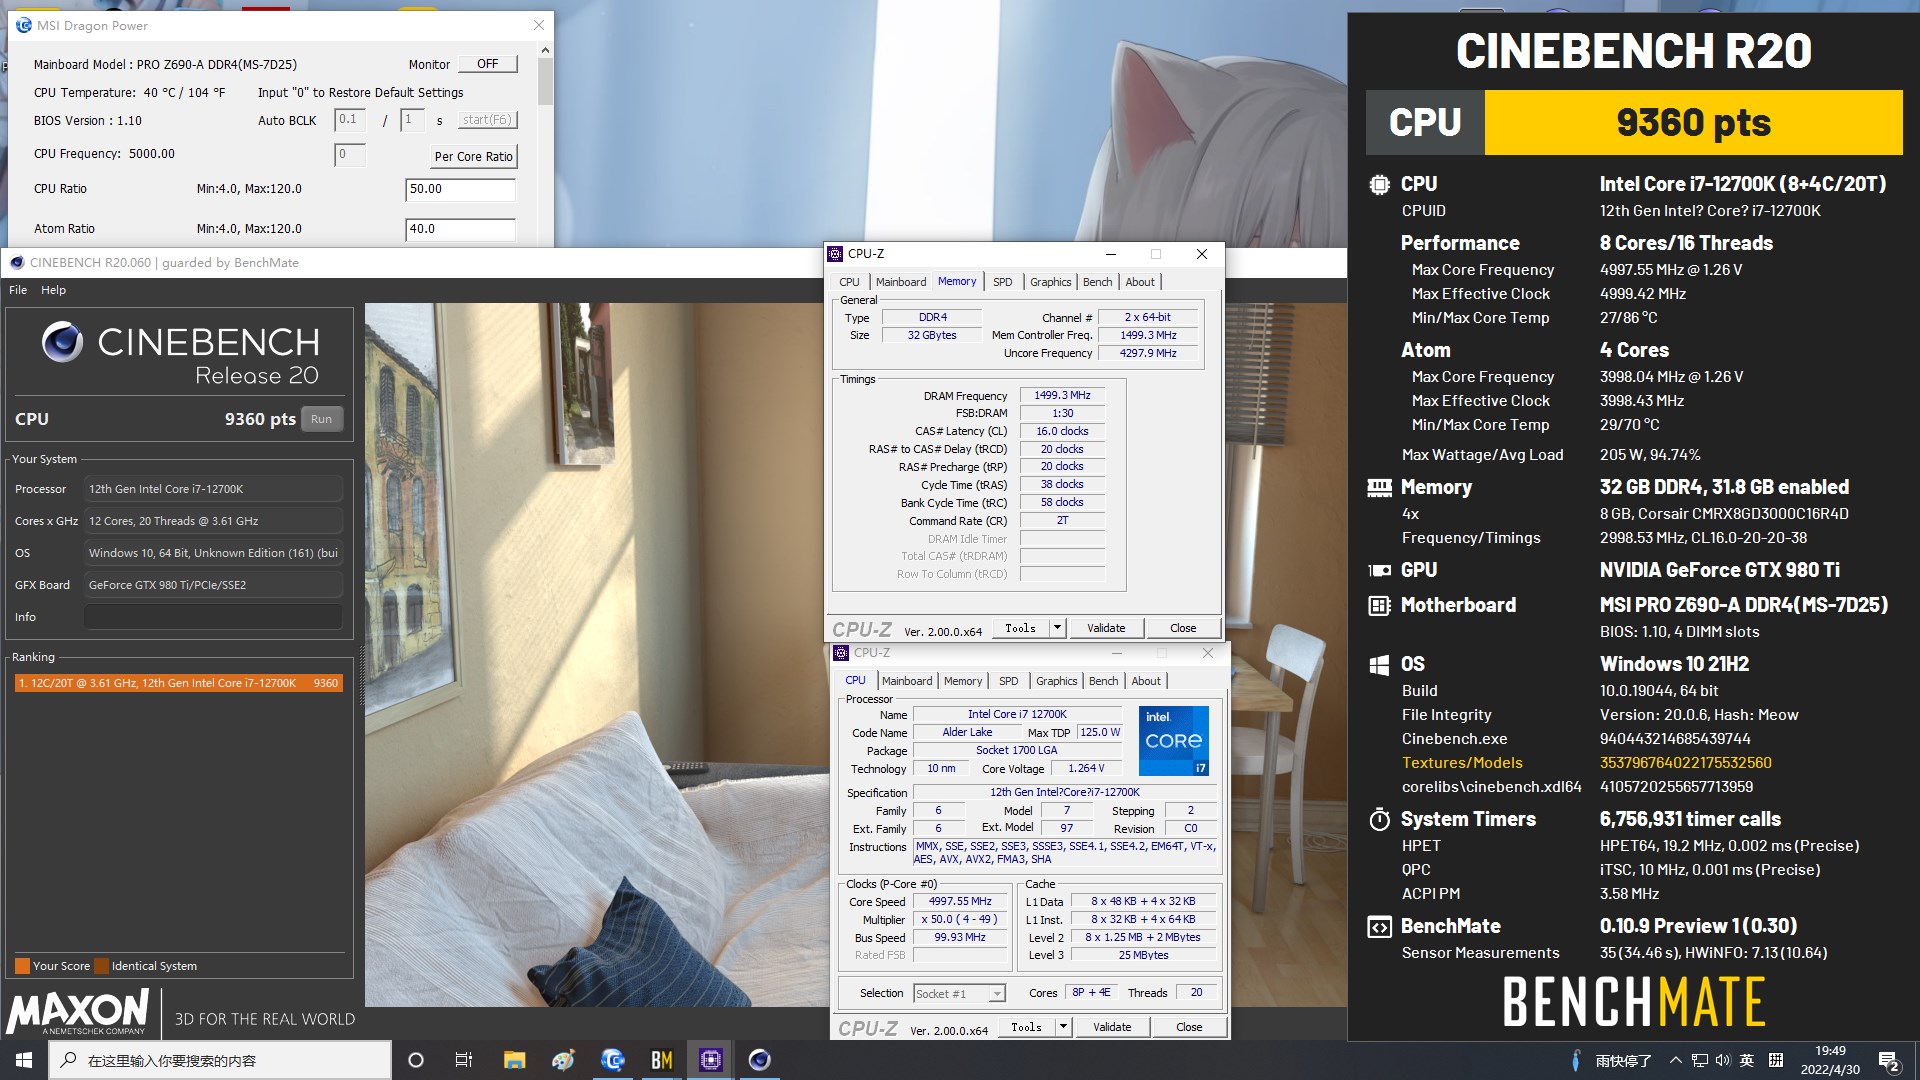Viewport: 1920px width, 1080px height.
Task: Click the Cortana circle icon on taskbar
Action: 416,1060
